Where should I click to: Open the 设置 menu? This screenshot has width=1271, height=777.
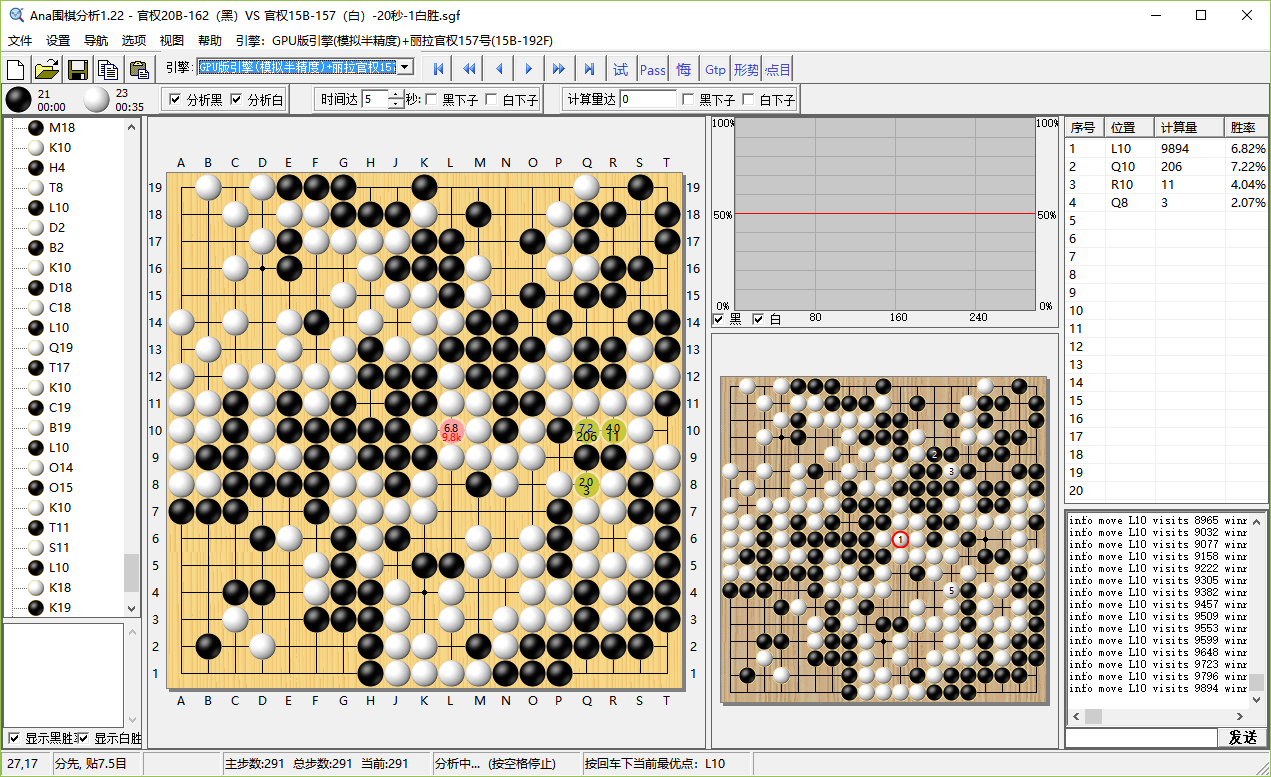tap(58, 41)
